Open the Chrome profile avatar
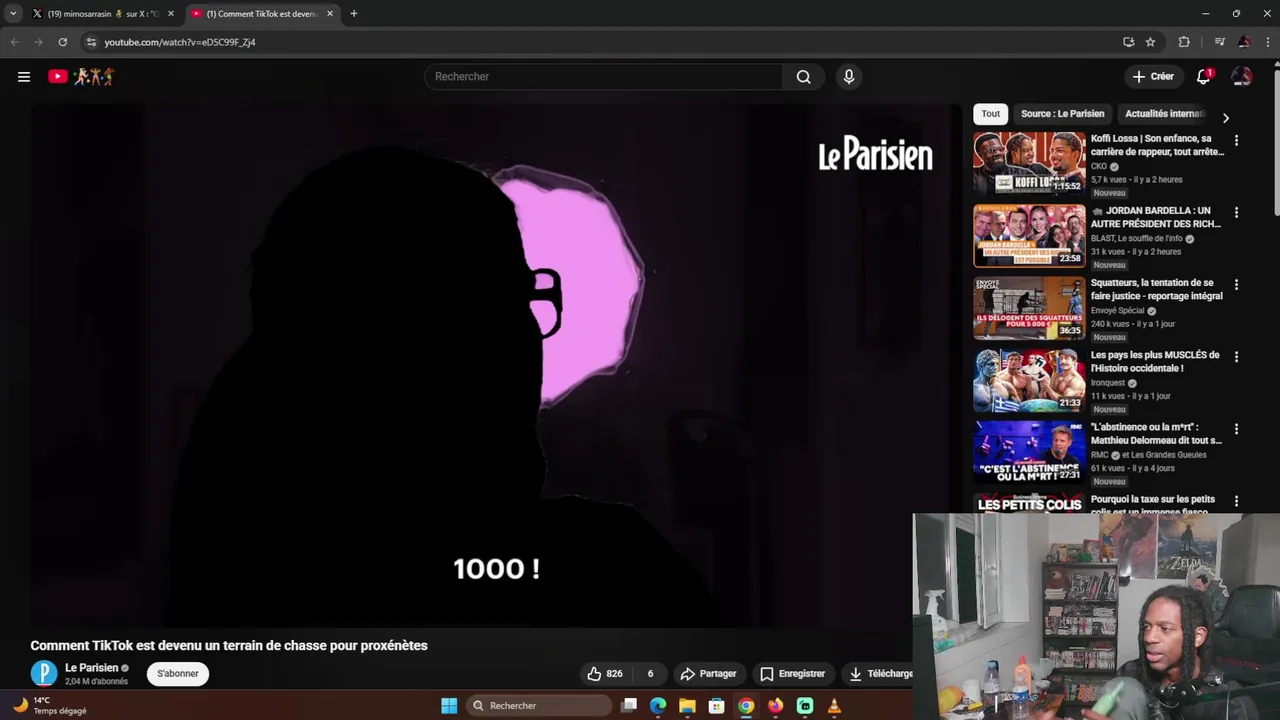The width and height of the screenshot is (1280, 720). (x=1243, y=42)
